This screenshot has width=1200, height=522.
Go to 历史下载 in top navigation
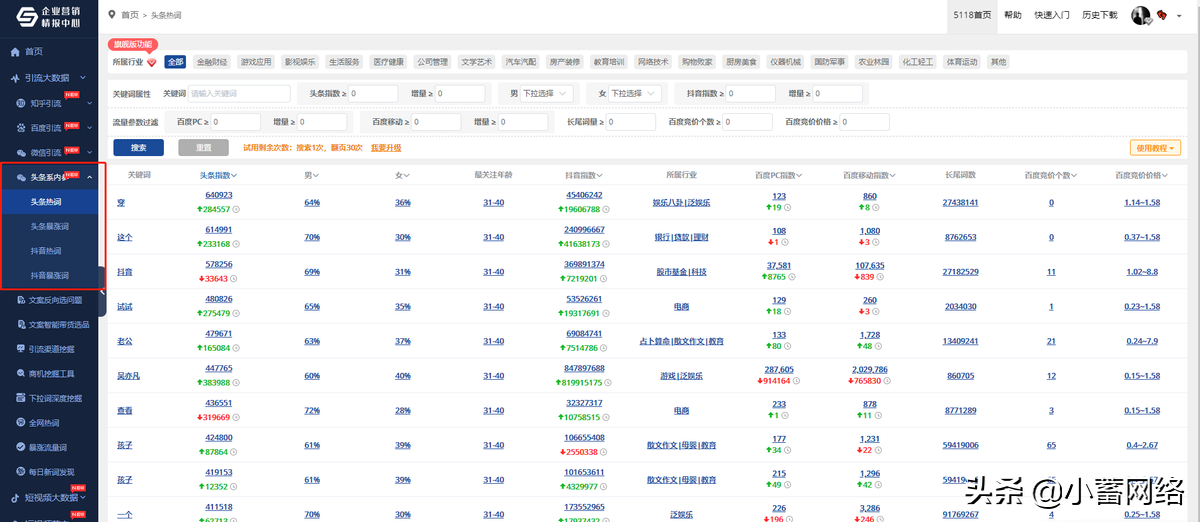pos(1099,15)
